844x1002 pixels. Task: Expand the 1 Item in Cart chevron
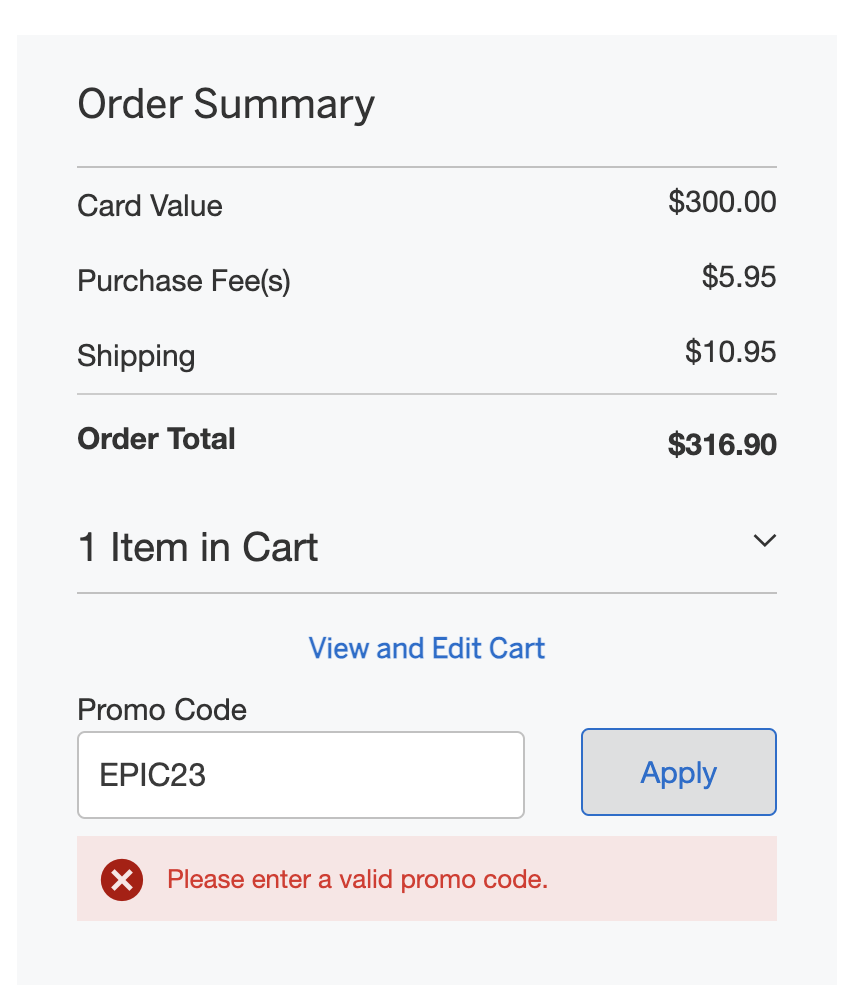(x=764, y=541)
